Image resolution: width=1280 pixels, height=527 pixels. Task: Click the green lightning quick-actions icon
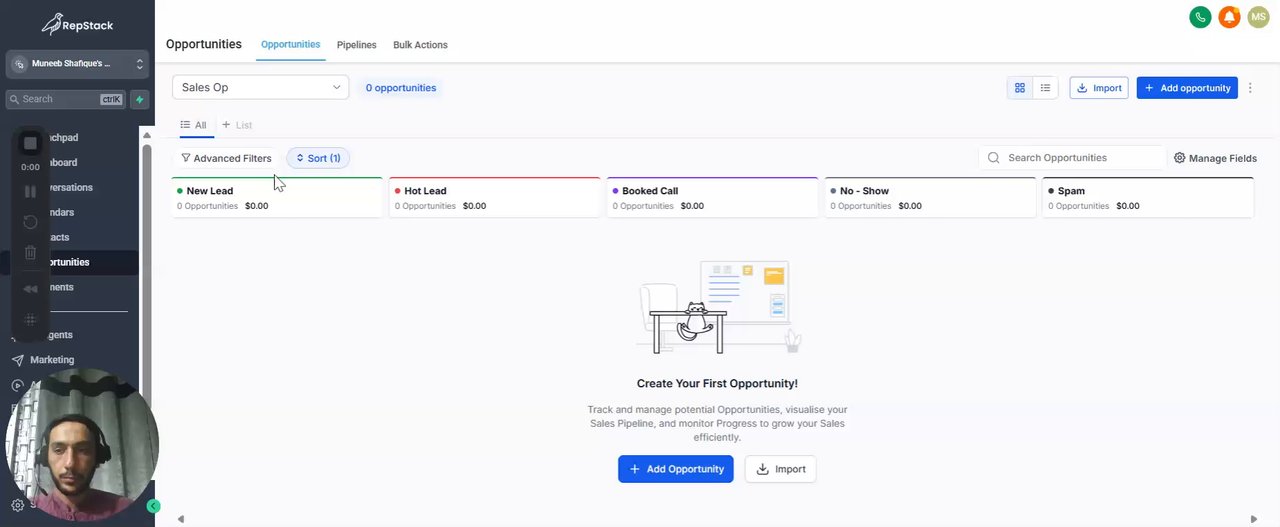click(x=140, y=99)
